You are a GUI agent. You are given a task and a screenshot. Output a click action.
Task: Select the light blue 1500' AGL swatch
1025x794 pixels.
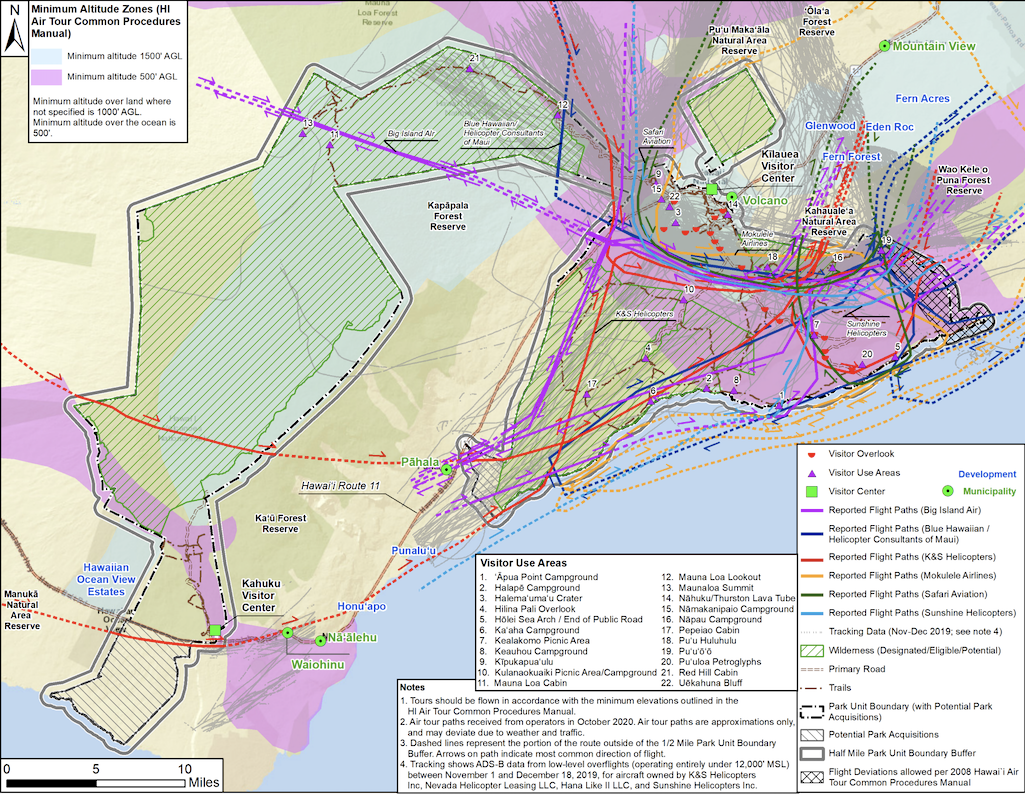46,56
